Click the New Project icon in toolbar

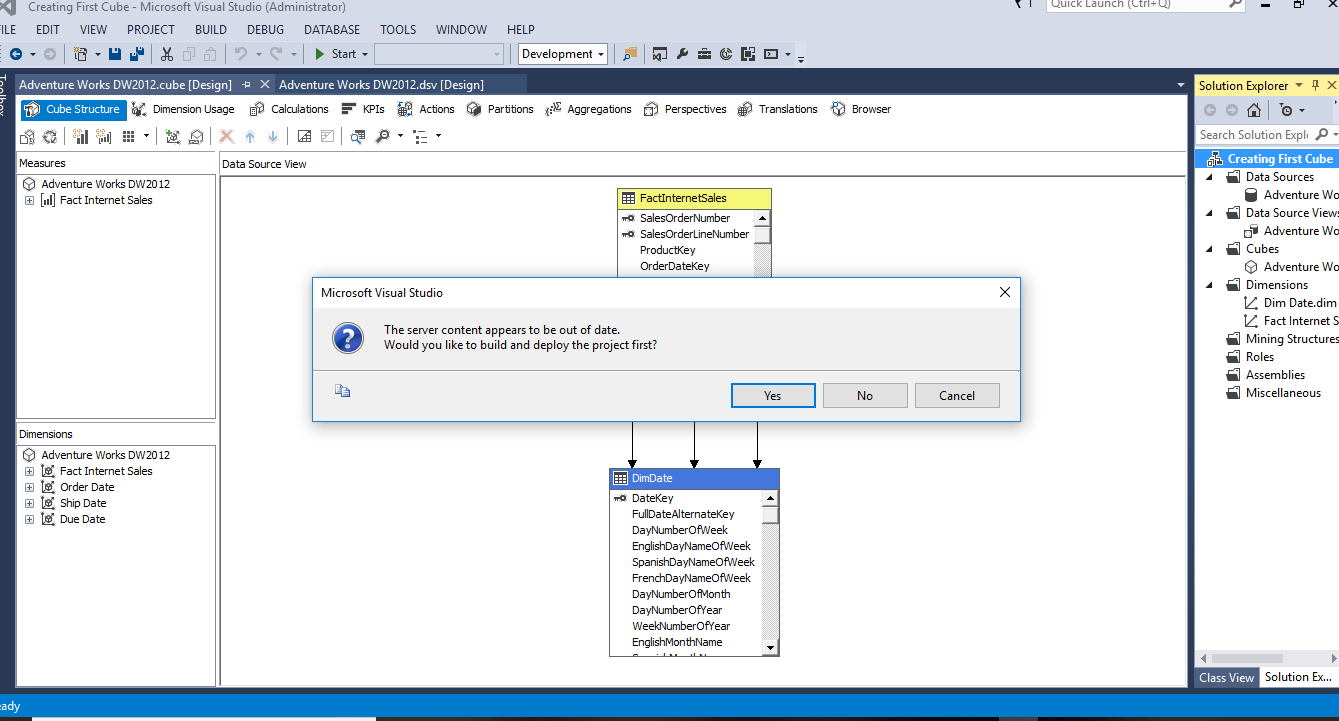[x=81, y=54]
